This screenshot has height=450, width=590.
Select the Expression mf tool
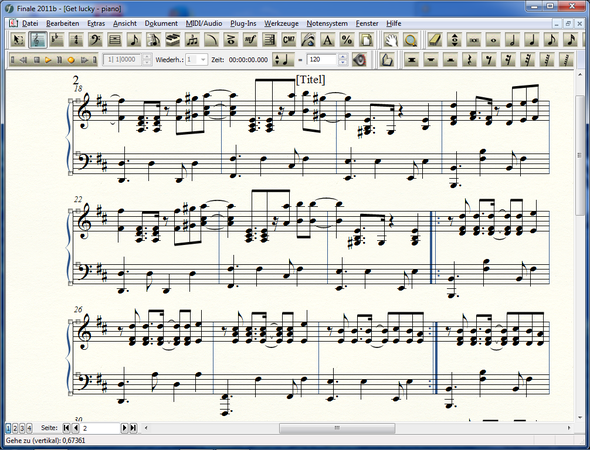coord(250,40)
